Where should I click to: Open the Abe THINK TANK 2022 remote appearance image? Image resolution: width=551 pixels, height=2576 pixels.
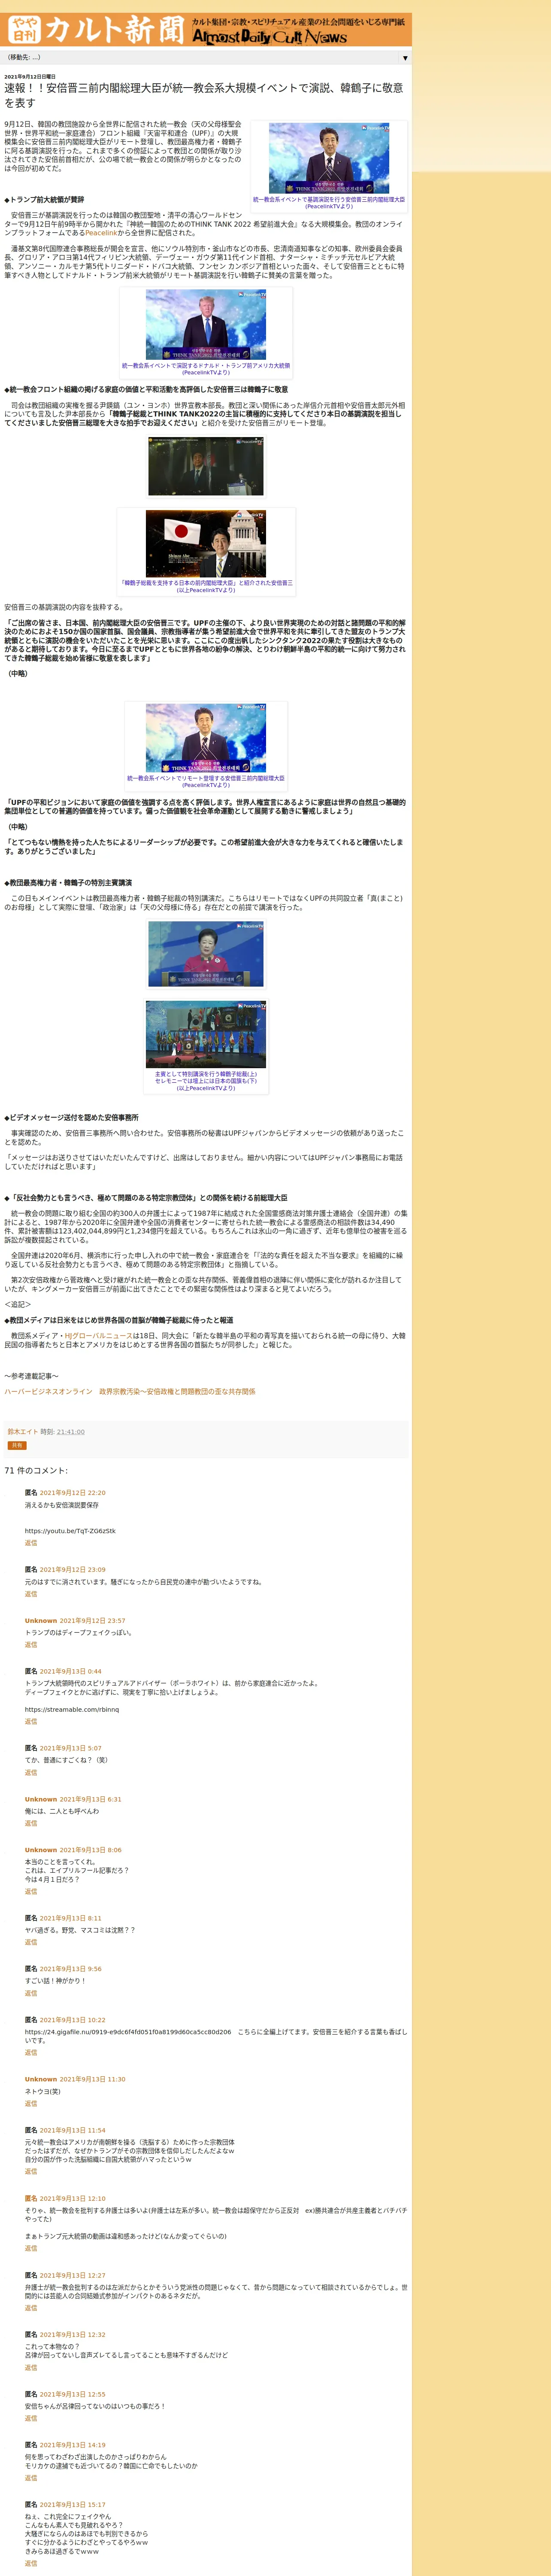tap(206, 739)
